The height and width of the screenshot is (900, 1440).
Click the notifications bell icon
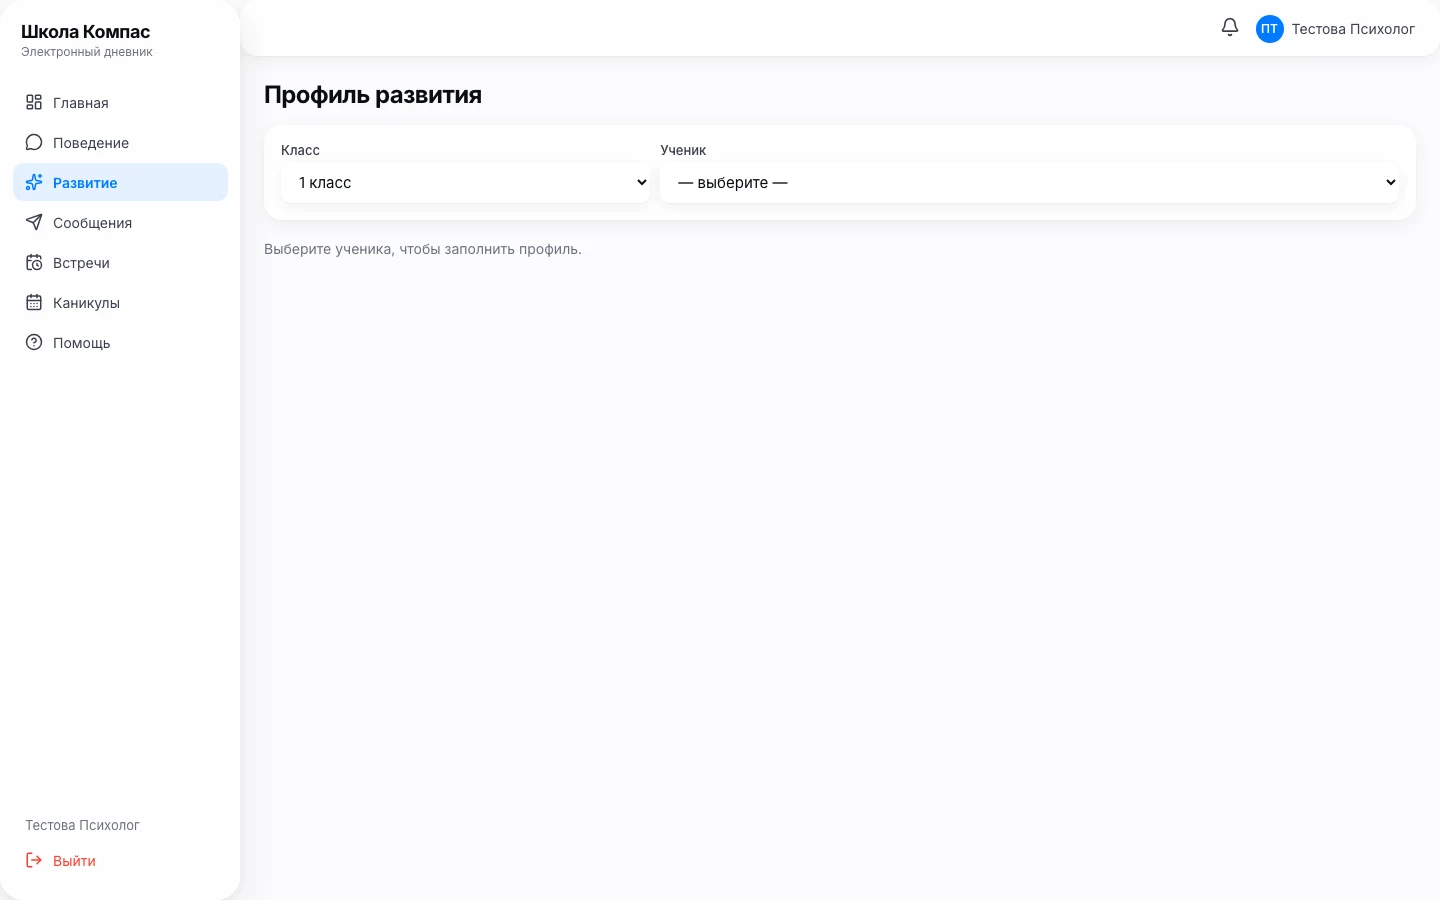coord(1230,28)
